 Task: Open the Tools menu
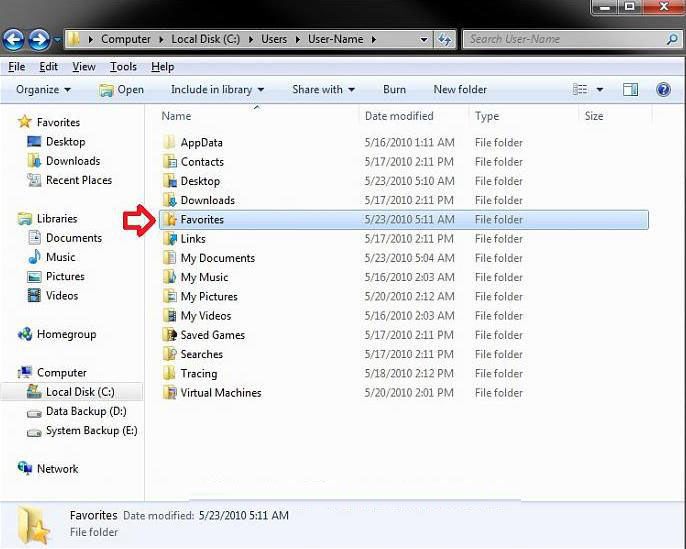(123, 66)
